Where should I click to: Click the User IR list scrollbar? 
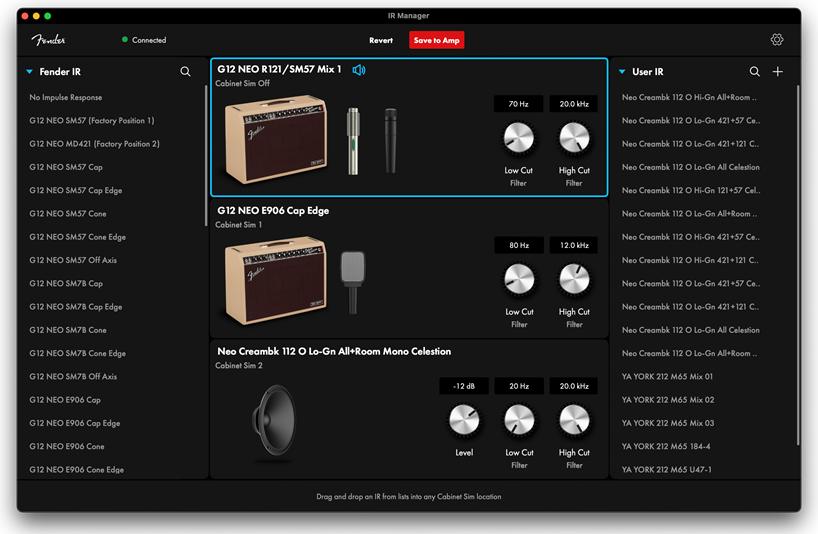(x=798, y=265)
